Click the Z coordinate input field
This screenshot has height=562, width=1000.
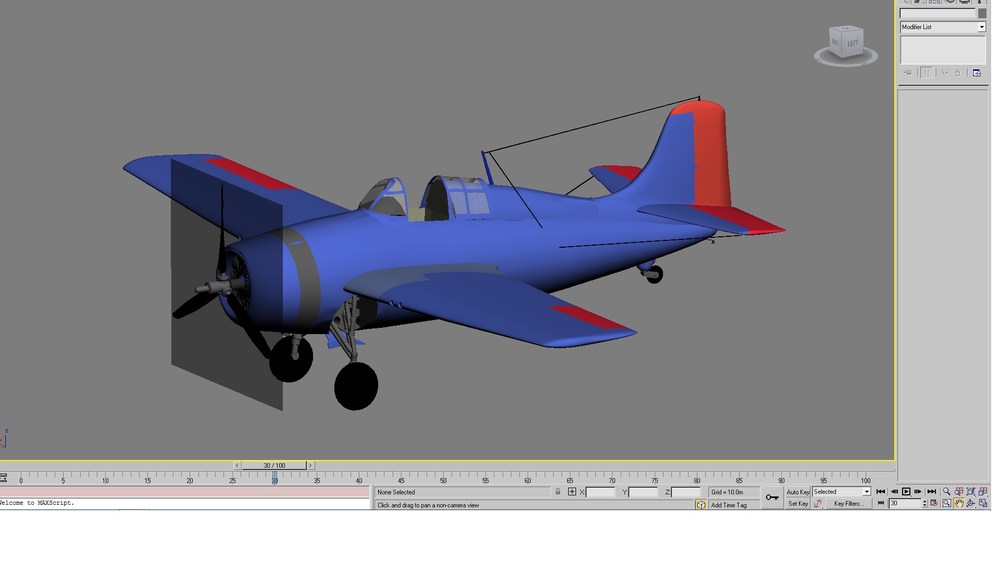coord(686,492)
